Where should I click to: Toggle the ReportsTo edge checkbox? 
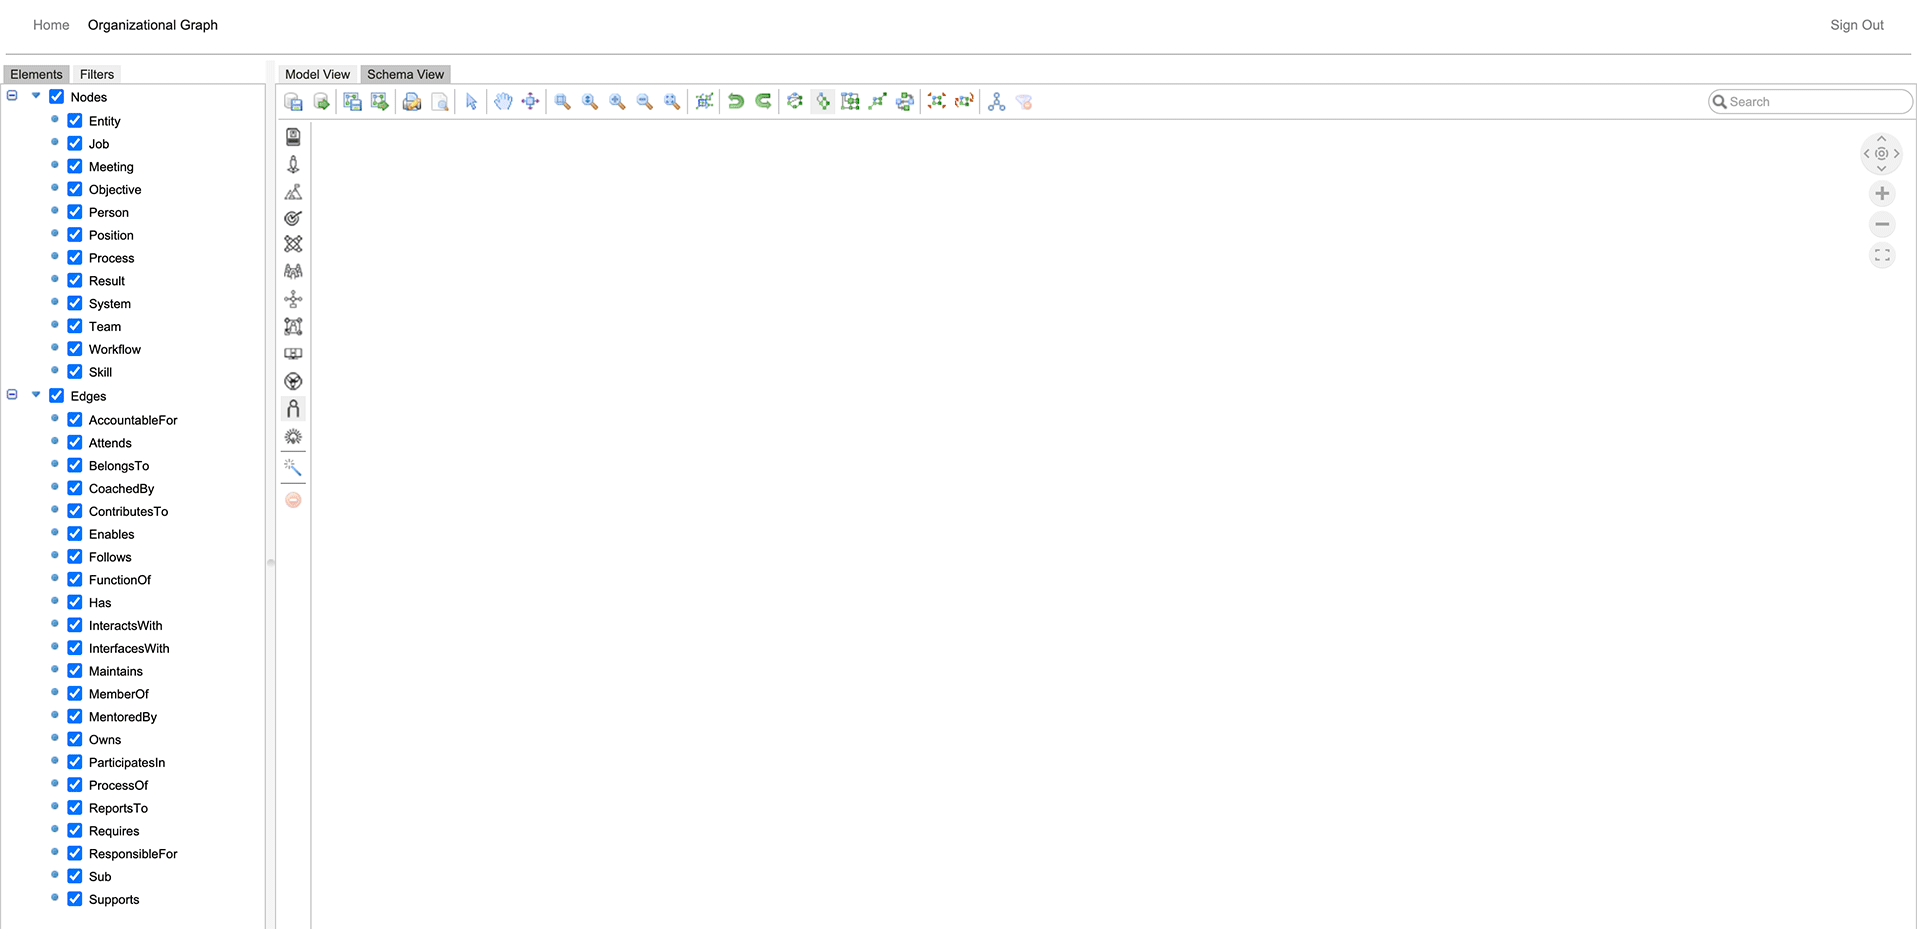pyautogui.click(x=75, y=808)
